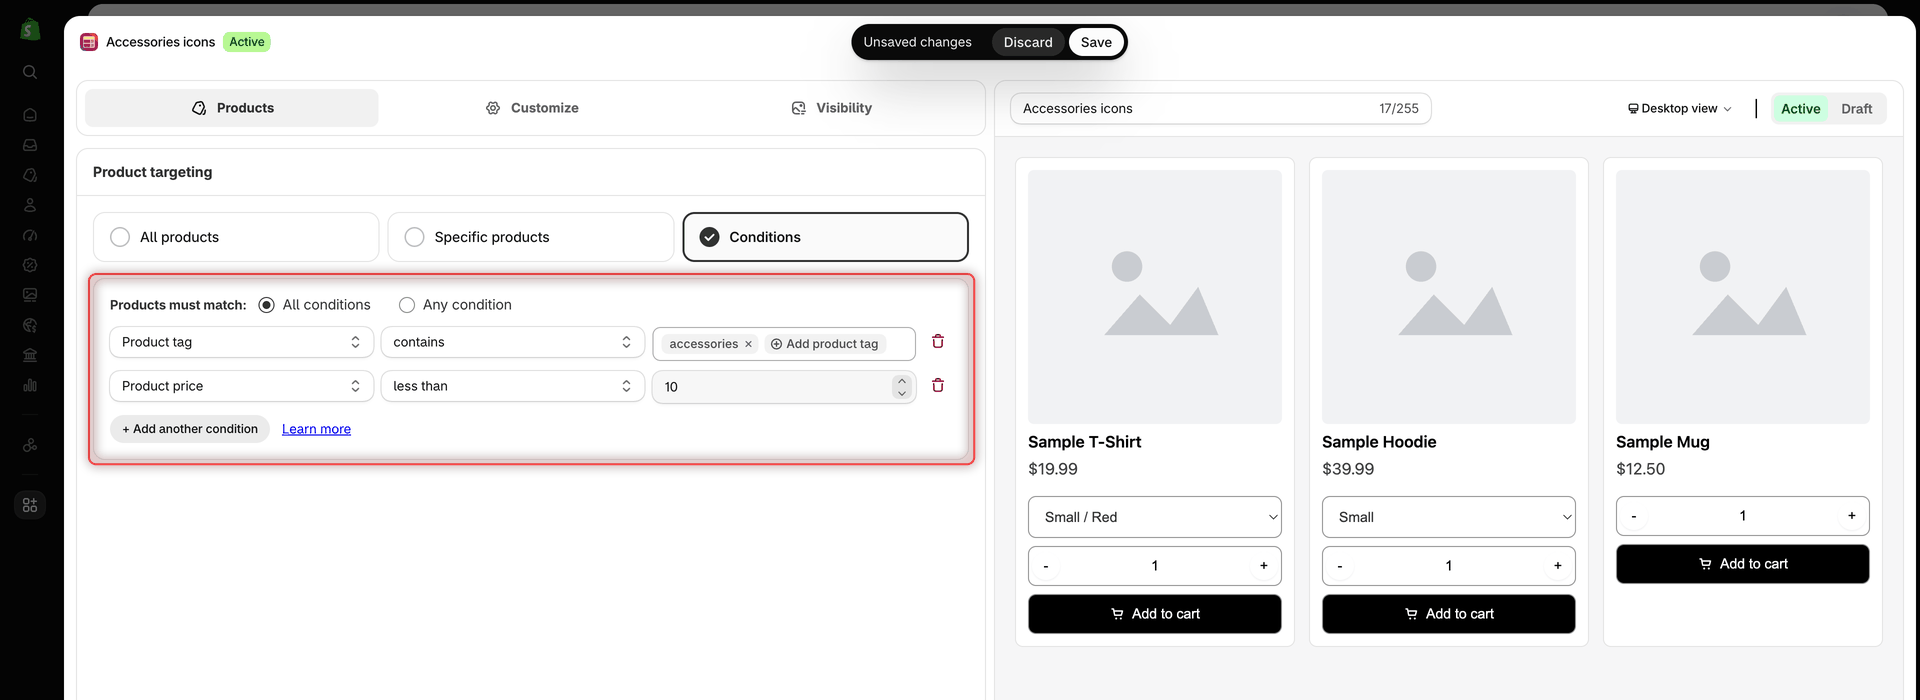Open search from the sidebar magnifier icon

point(30,72)
